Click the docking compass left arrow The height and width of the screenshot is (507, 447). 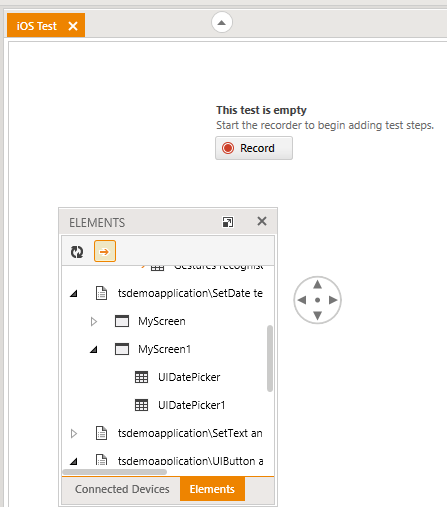pos(302,300)
